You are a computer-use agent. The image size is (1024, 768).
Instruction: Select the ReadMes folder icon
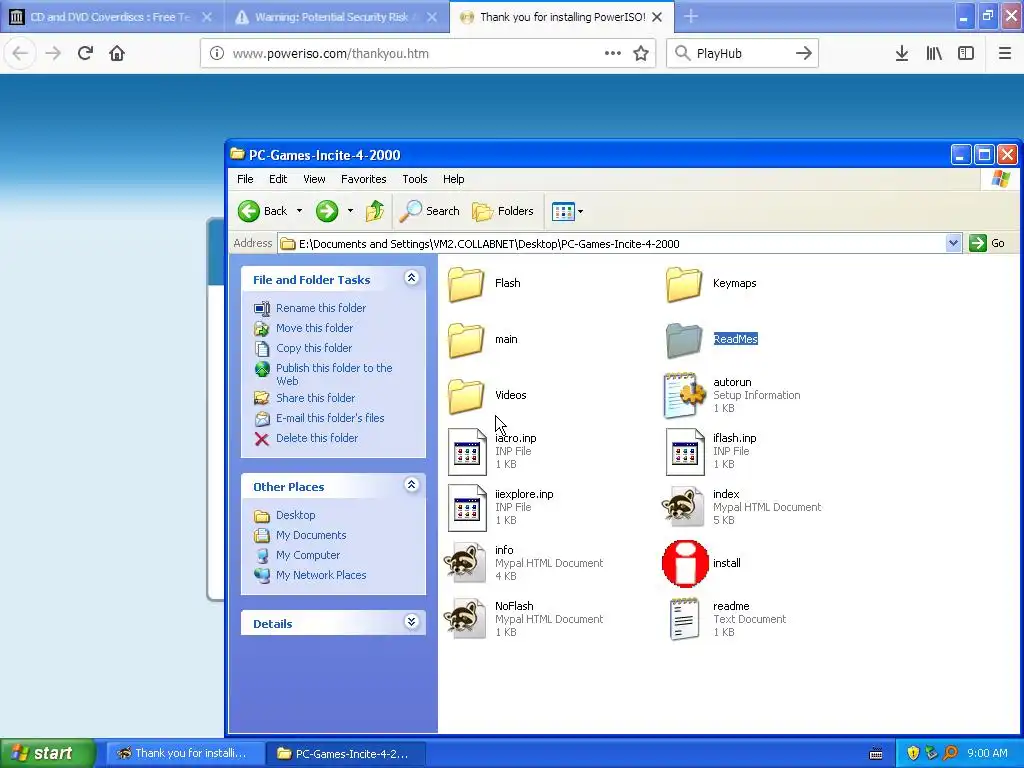[684, 340]
